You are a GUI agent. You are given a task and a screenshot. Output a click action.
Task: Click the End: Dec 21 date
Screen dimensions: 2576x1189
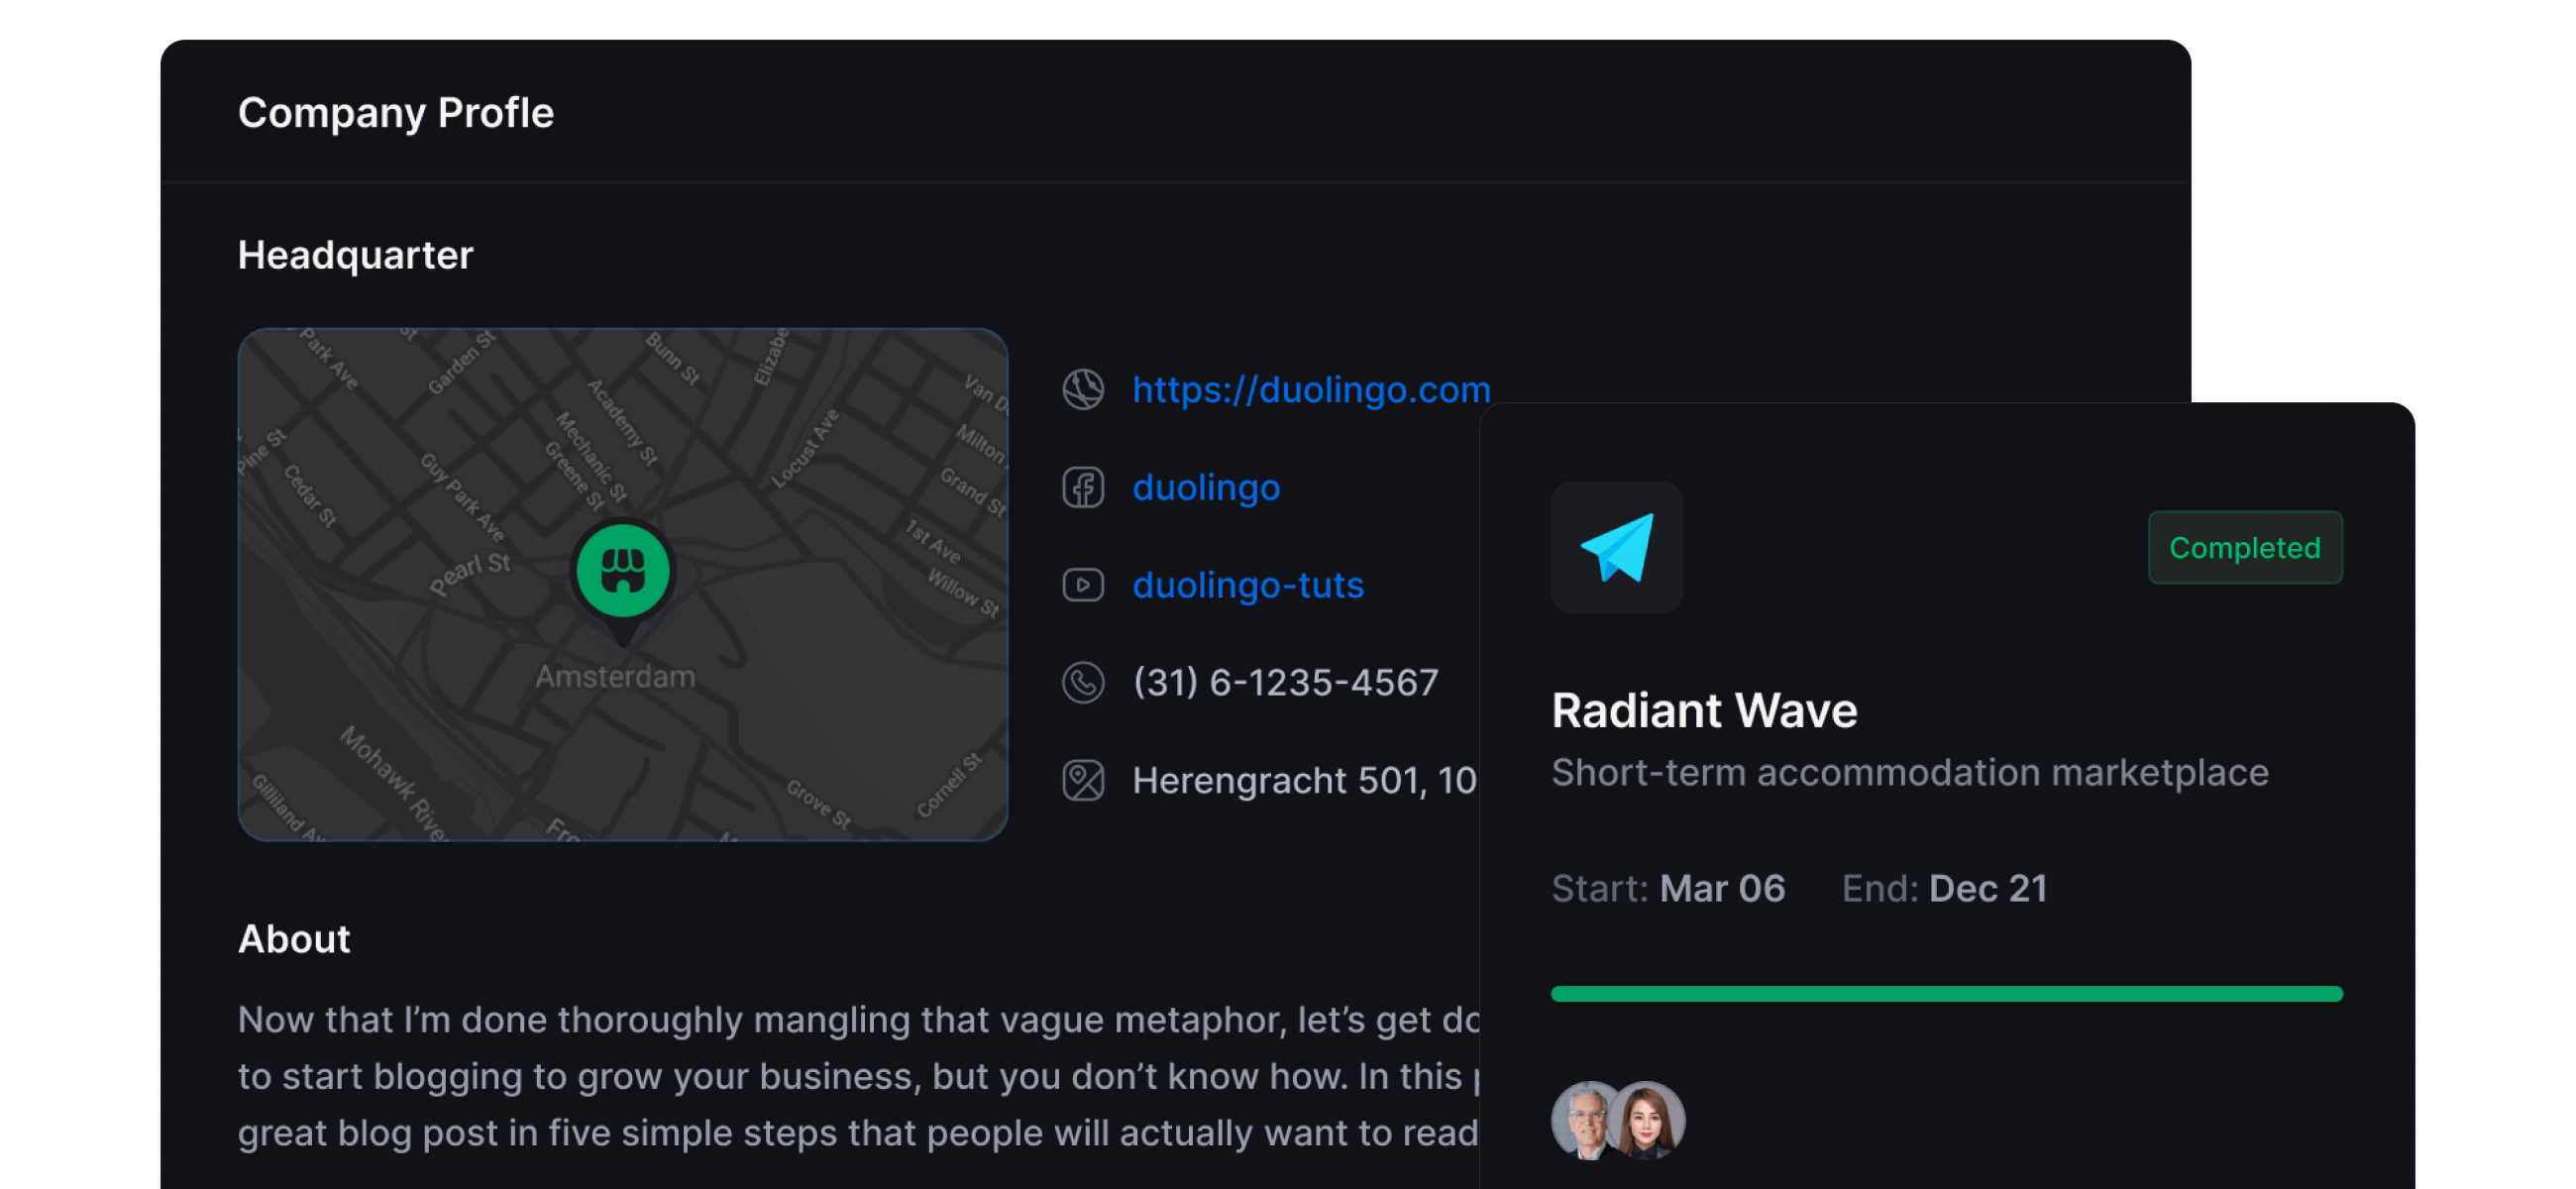tap(1944, 888)
